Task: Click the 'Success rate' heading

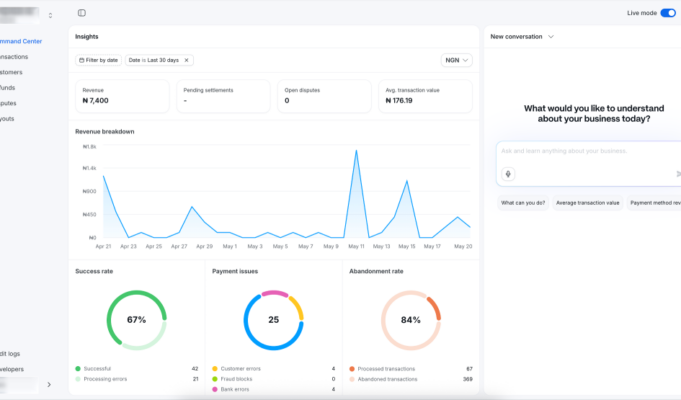Action: point(94,271)
